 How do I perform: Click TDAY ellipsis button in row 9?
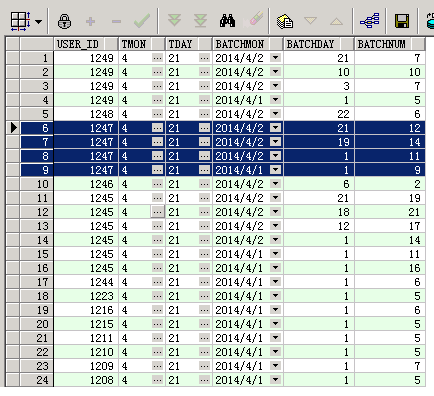[204, 170]
